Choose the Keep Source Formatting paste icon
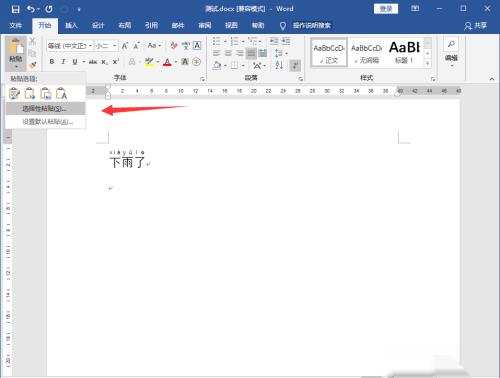 coord(14,93)
